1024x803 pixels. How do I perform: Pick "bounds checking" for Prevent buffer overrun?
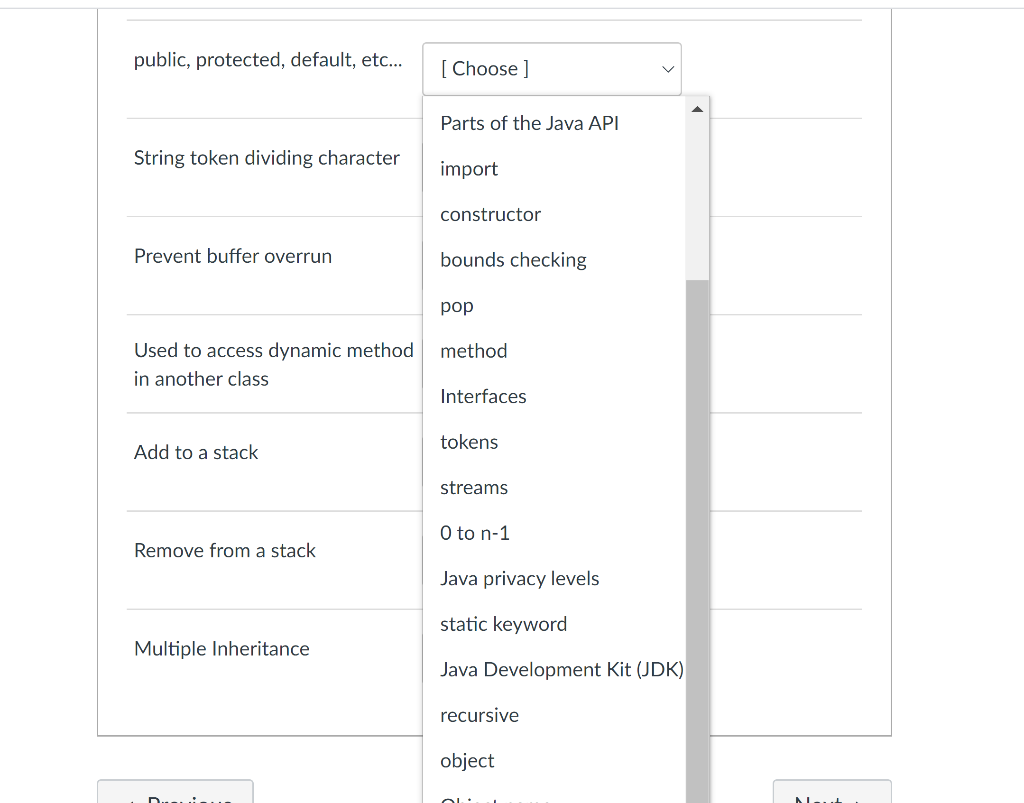coord(513,259)
